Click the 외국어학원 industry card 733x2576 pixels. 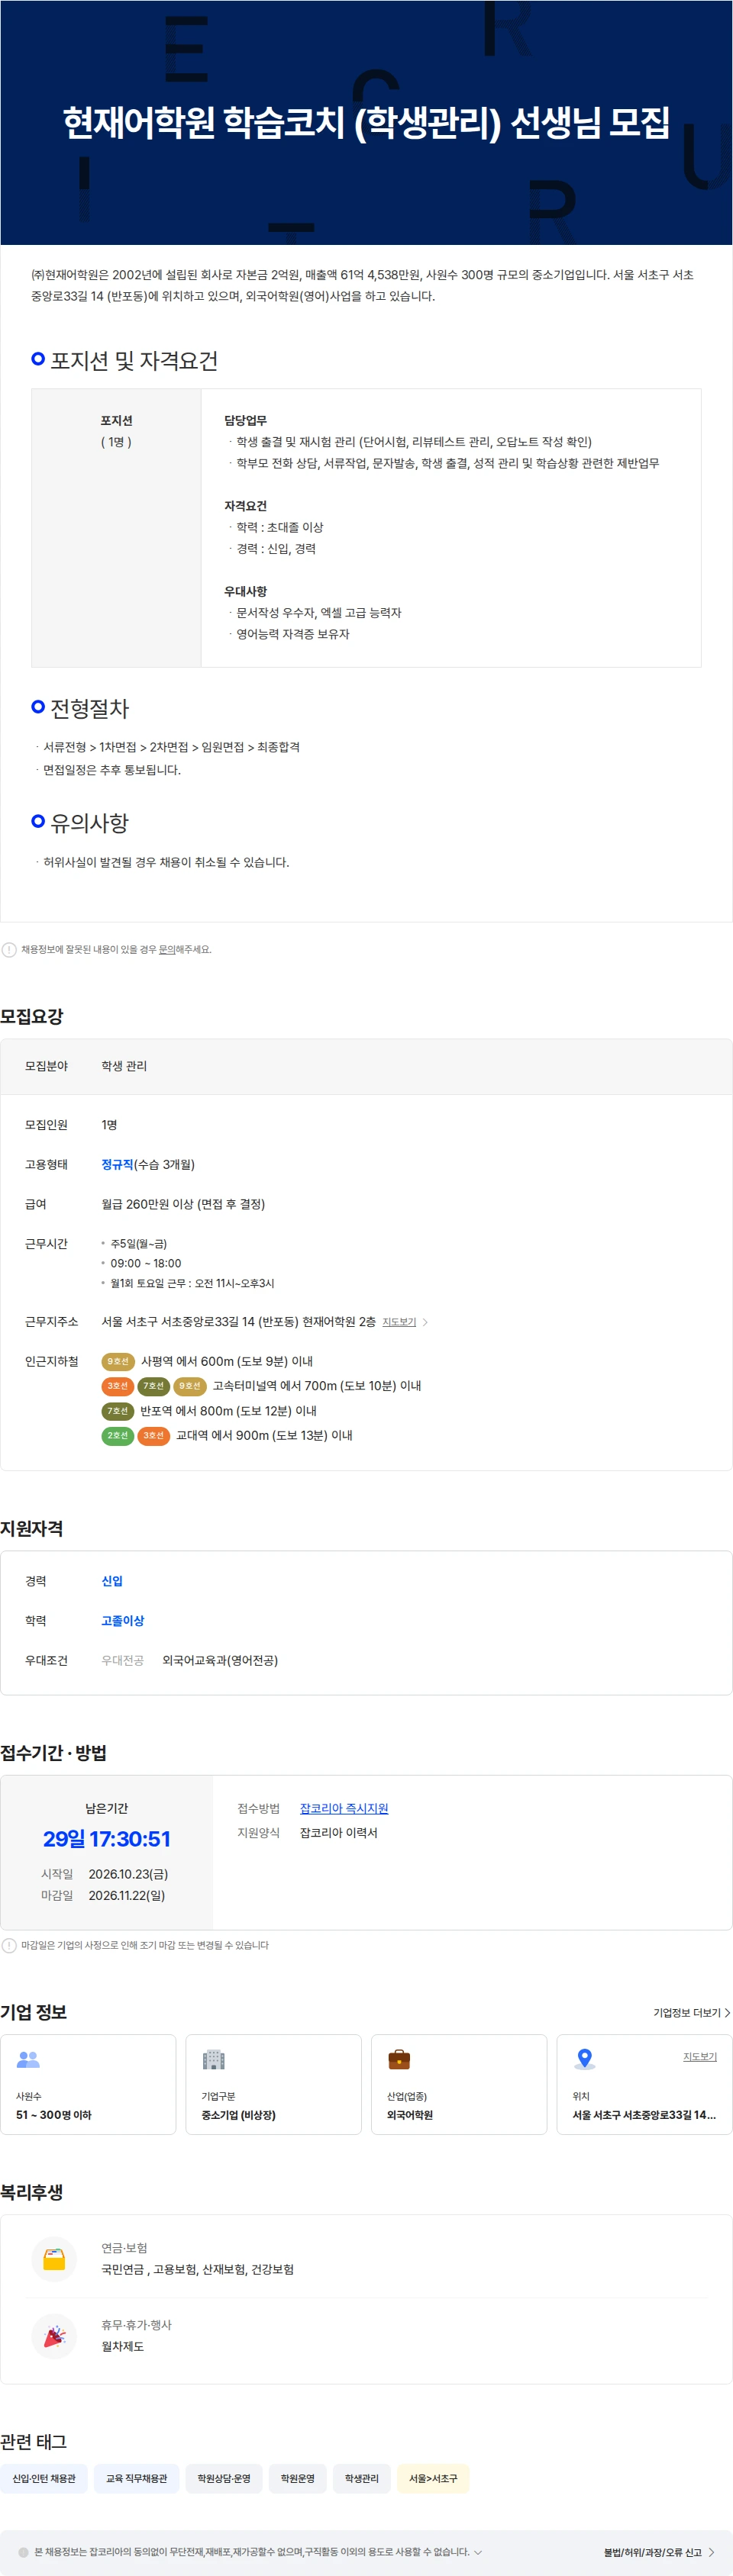[x=459, y=2084]
